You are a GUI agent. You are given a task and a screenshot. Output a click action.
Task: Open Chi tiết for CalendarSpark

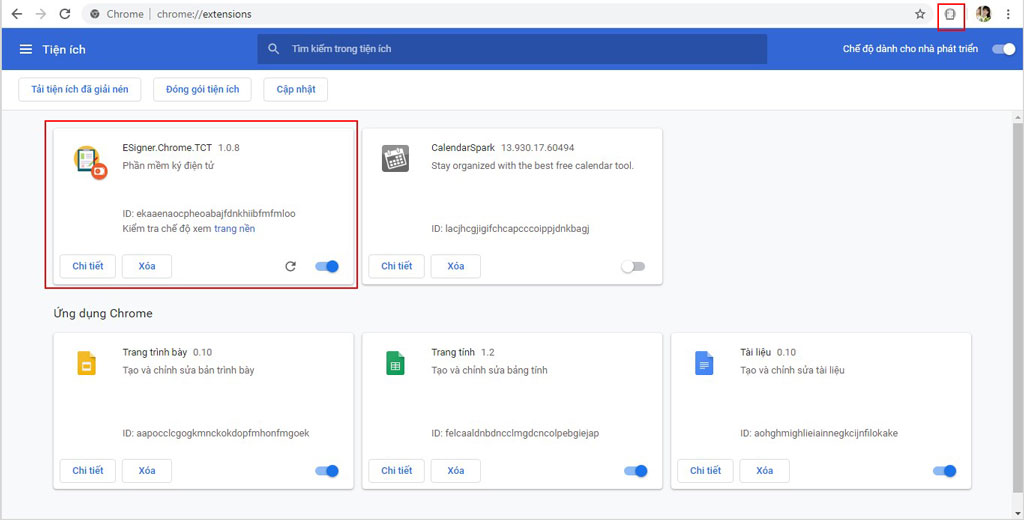click(396, 266)
